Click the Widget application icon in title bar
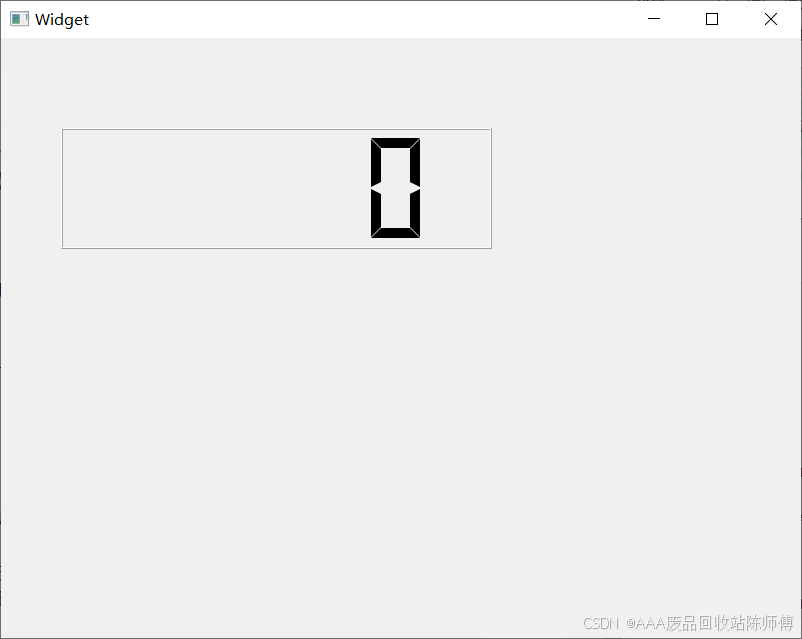802x639 pixels. point(19,19)
